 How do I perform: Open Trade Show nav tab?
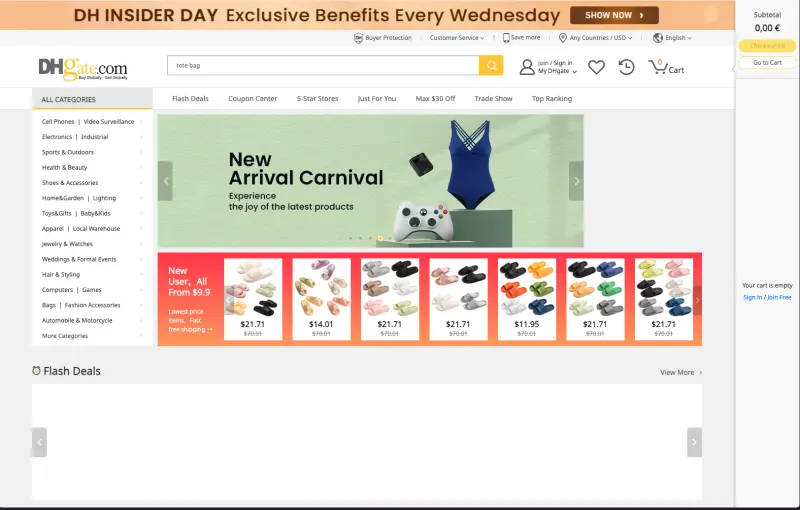493,98
